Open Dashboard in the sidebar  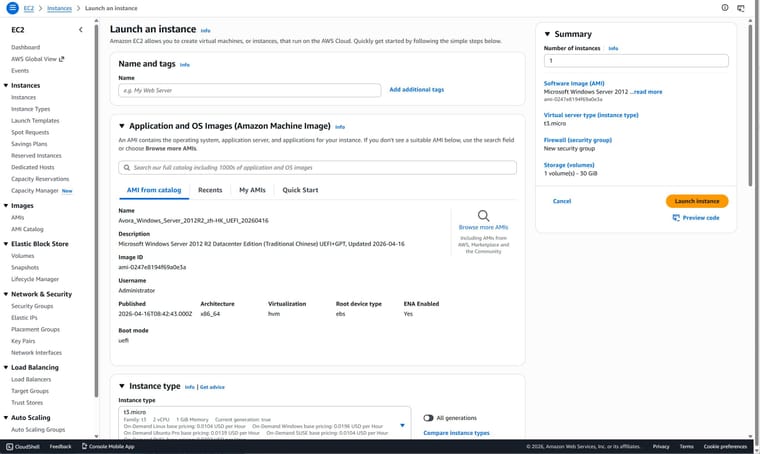coord(26,47)
